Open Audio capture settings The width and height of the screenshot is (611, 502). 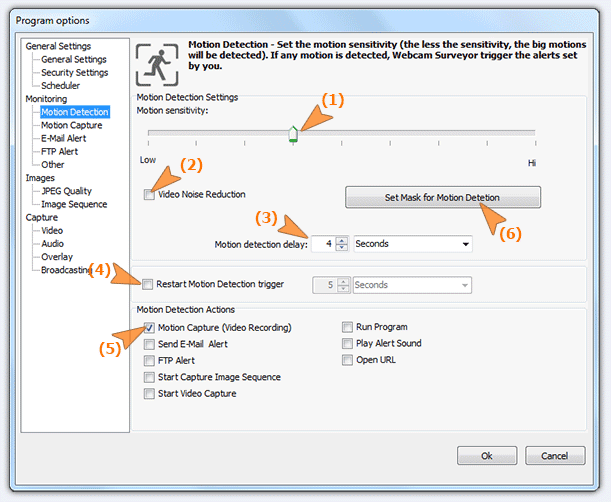pos(52,244)
